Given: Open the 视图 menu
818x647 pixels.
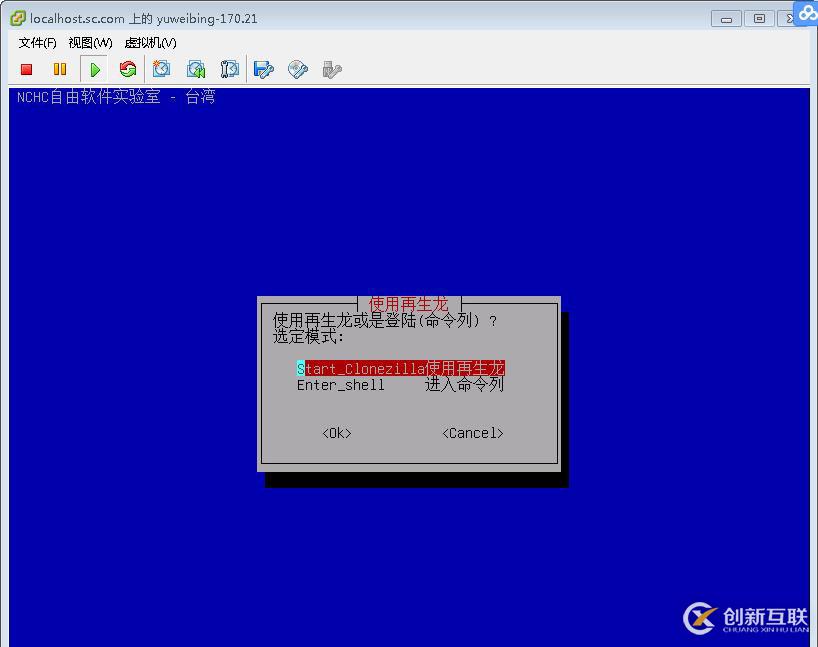Looking at the screenshot, I should tap(88, 43).
